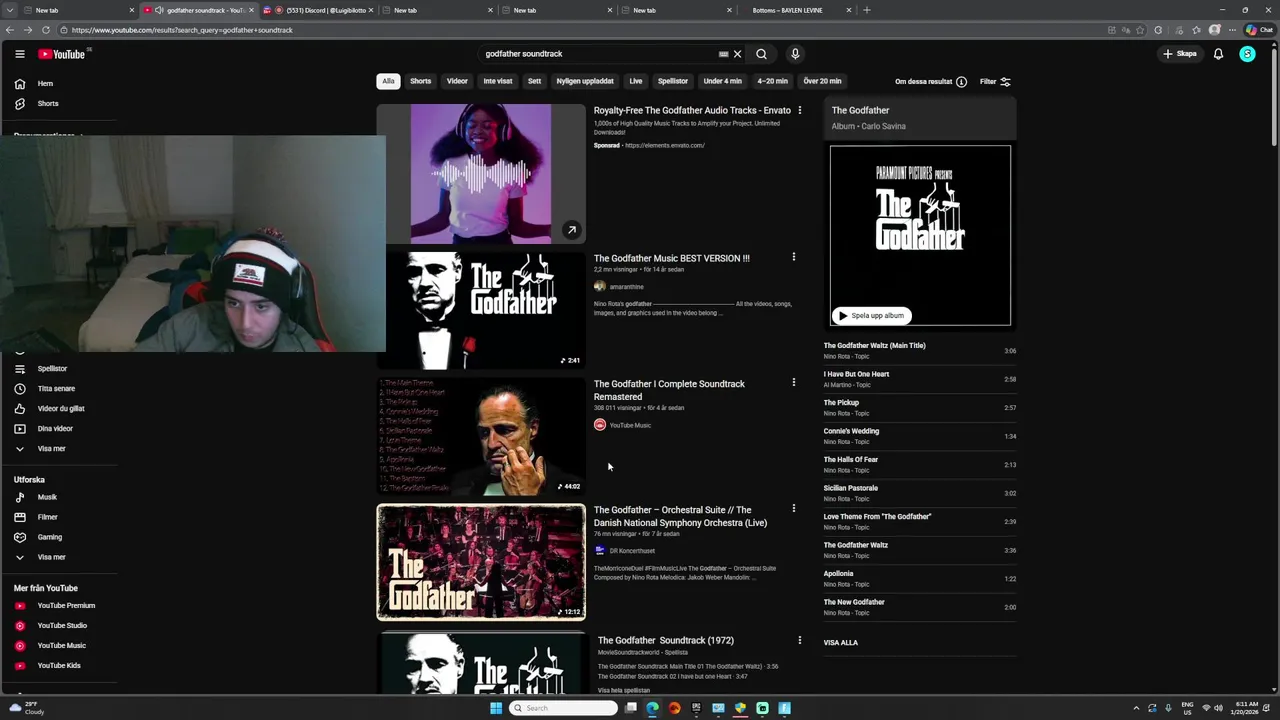Image resolution: width=1280 pixels, height=720 pixels.
Task: Open options for Godfather Soundtrack (1972) playlist
Action: (799, 640)
